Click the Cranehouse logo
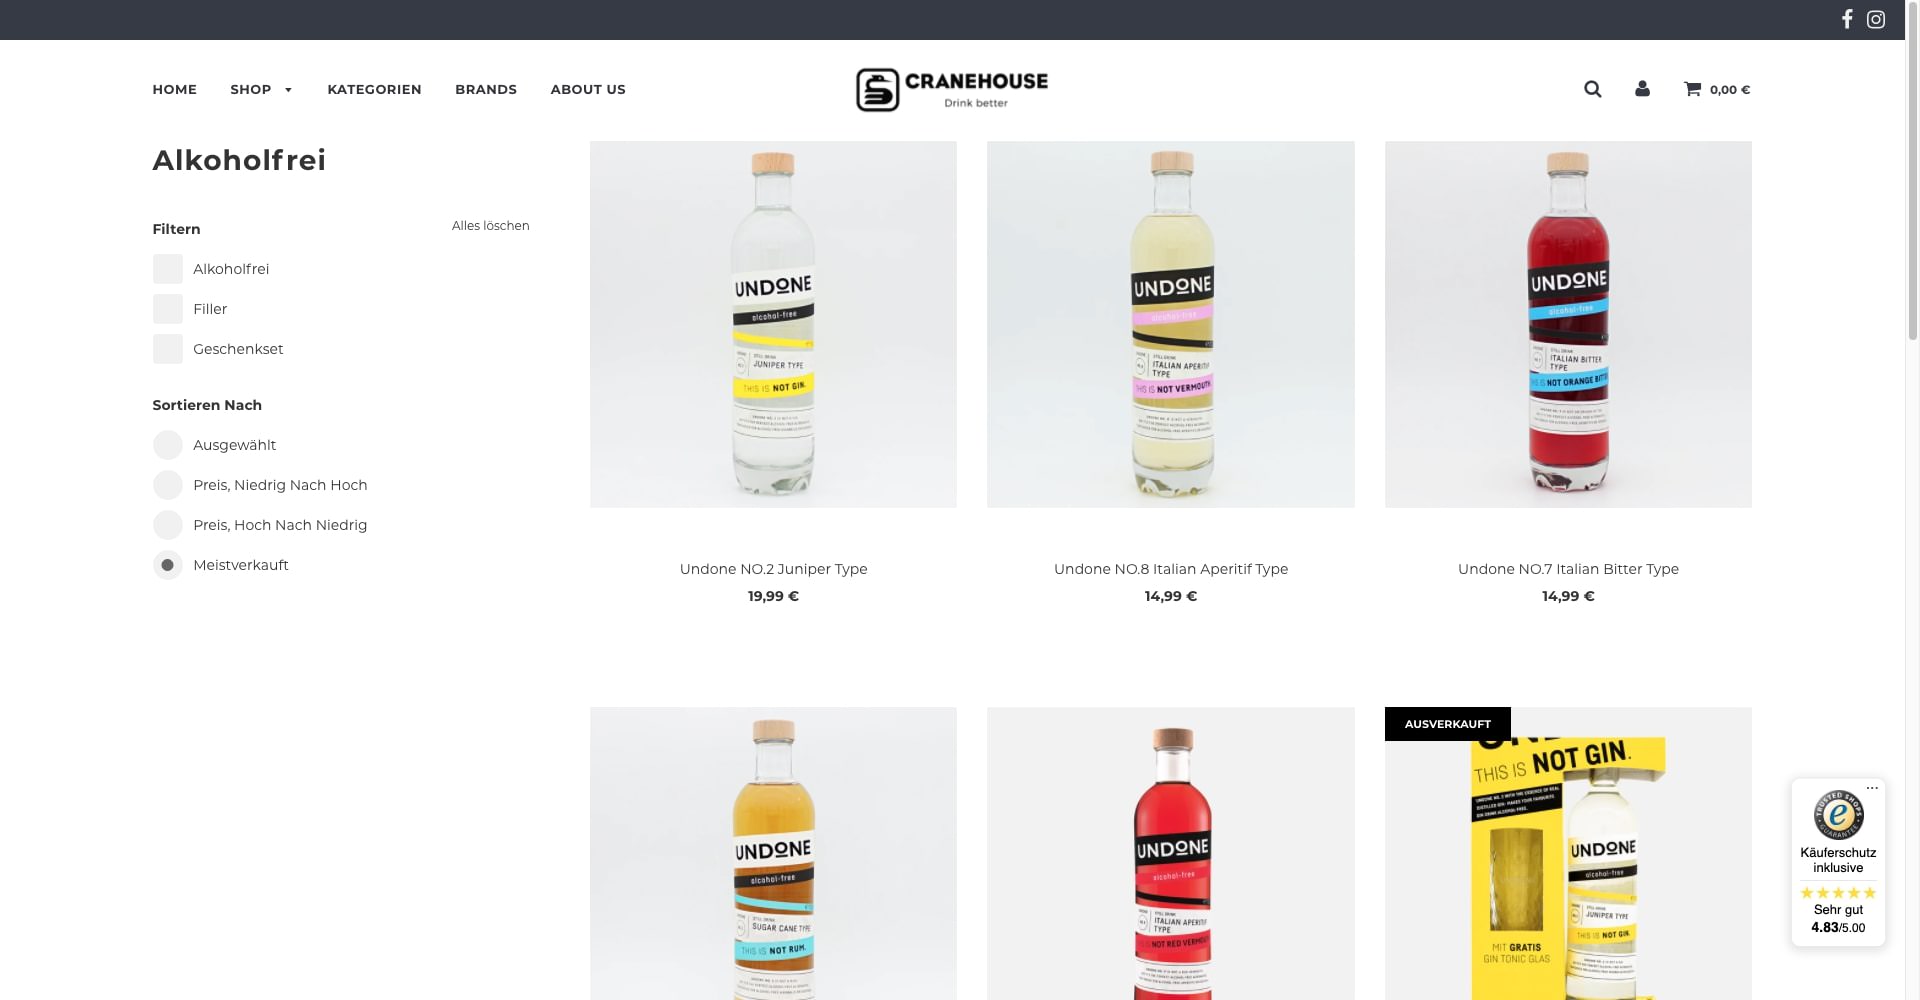Screen dimensions: 1920x1000 [x=952, y=89]
